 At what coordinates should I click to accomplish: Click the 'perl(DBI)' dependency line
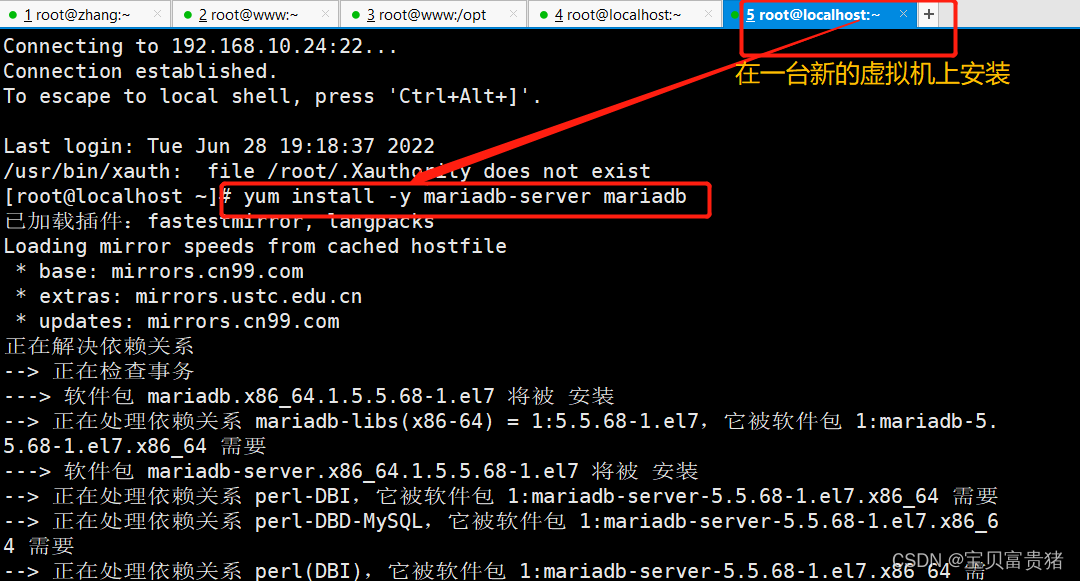(495, 571)
